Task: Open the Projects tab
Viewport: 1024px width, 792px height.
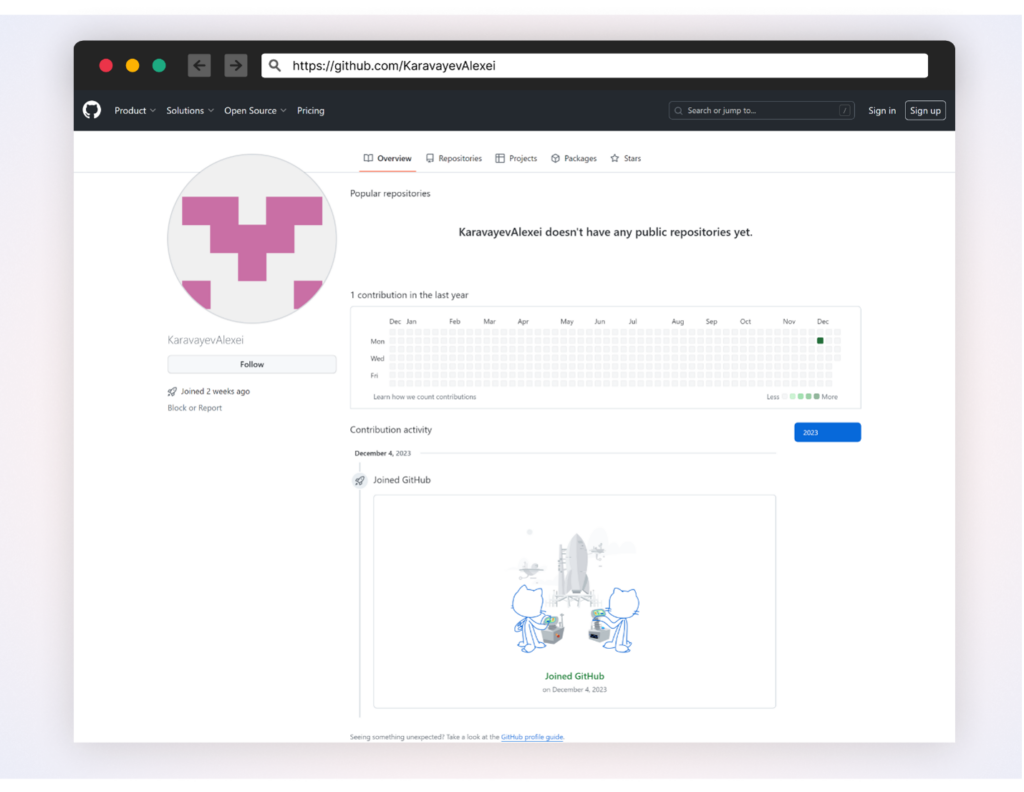Action: click(516, 158)
